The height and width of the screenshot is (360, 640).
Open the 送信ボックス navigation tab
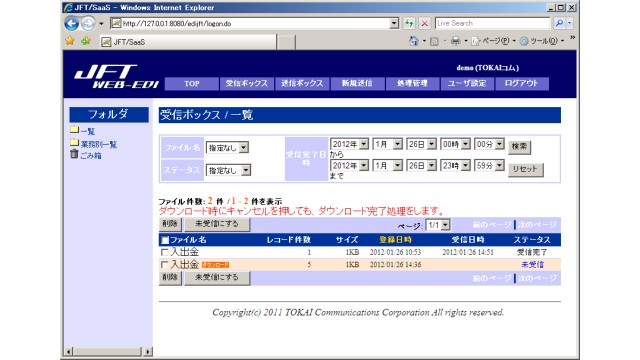point(302,84)
